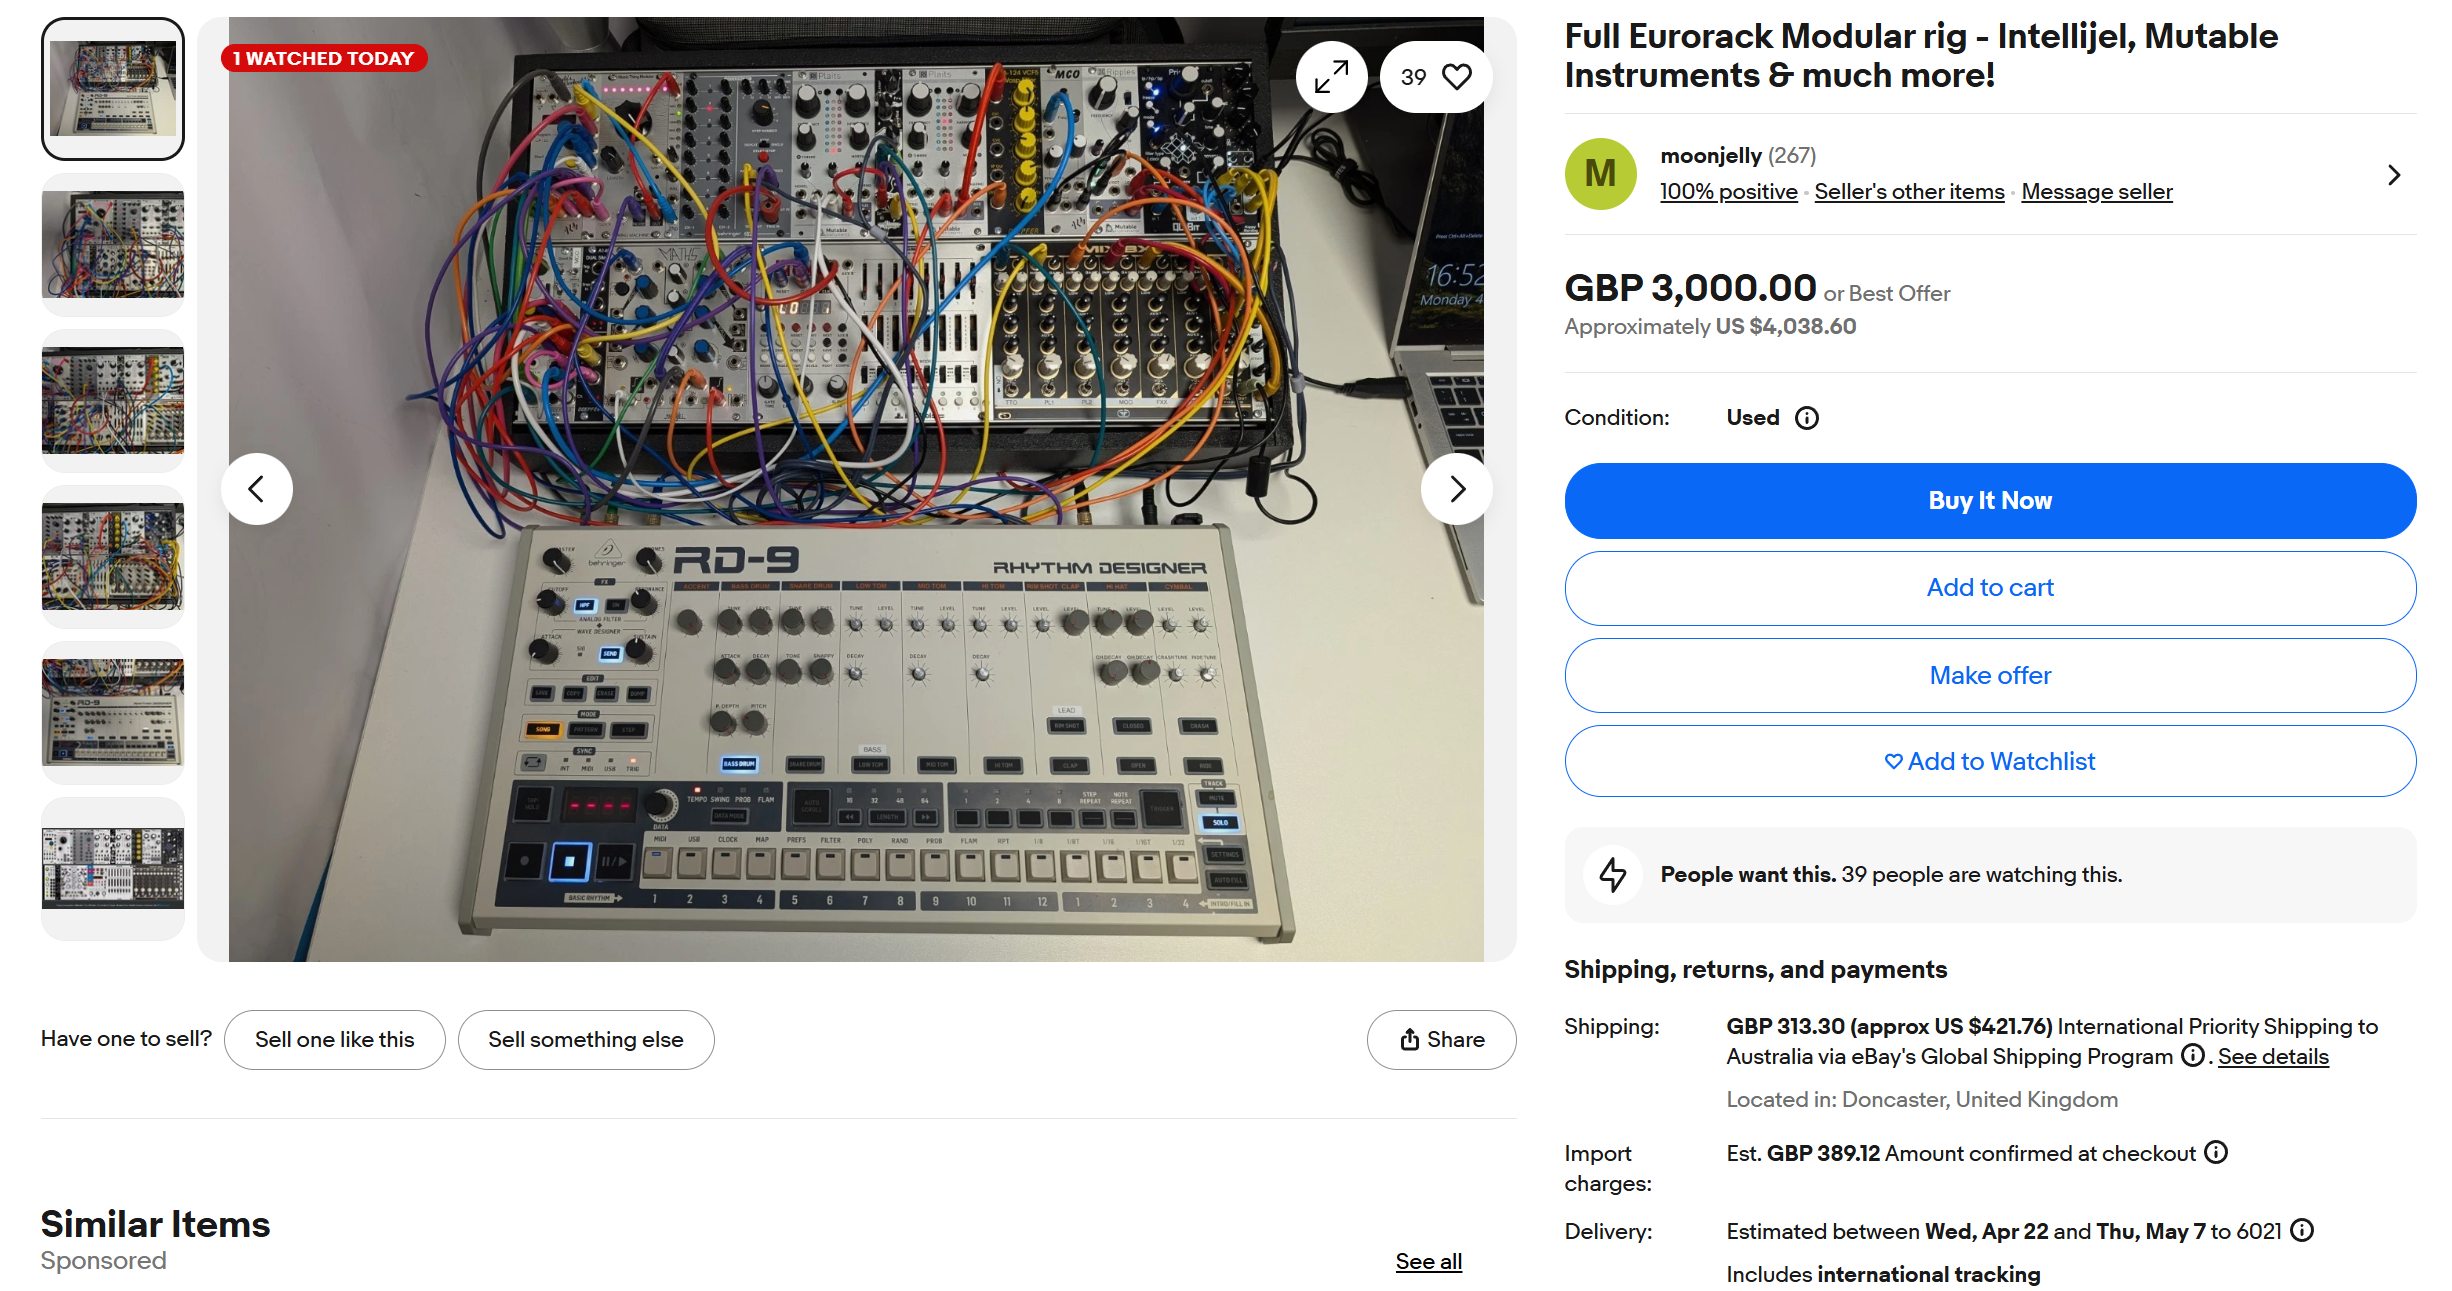Click Add to cart
Viewport: 2452px width, 1291px height.
1990,588
